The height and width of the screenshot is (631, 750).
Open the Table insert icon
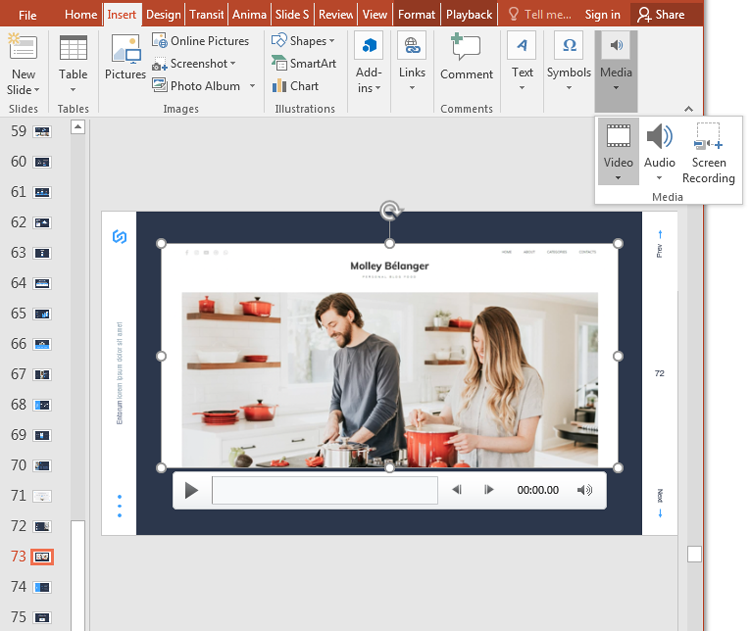(x=73, y=48)
